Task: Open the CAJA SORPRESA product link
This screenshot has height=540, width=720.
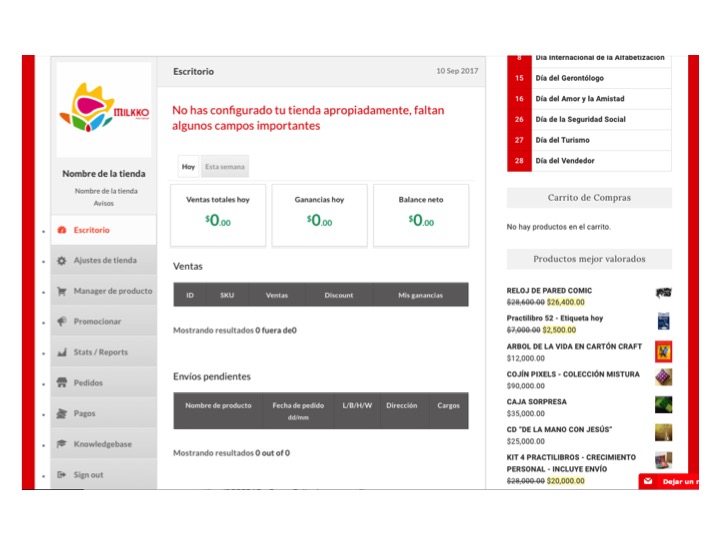Action: (537, 402)
